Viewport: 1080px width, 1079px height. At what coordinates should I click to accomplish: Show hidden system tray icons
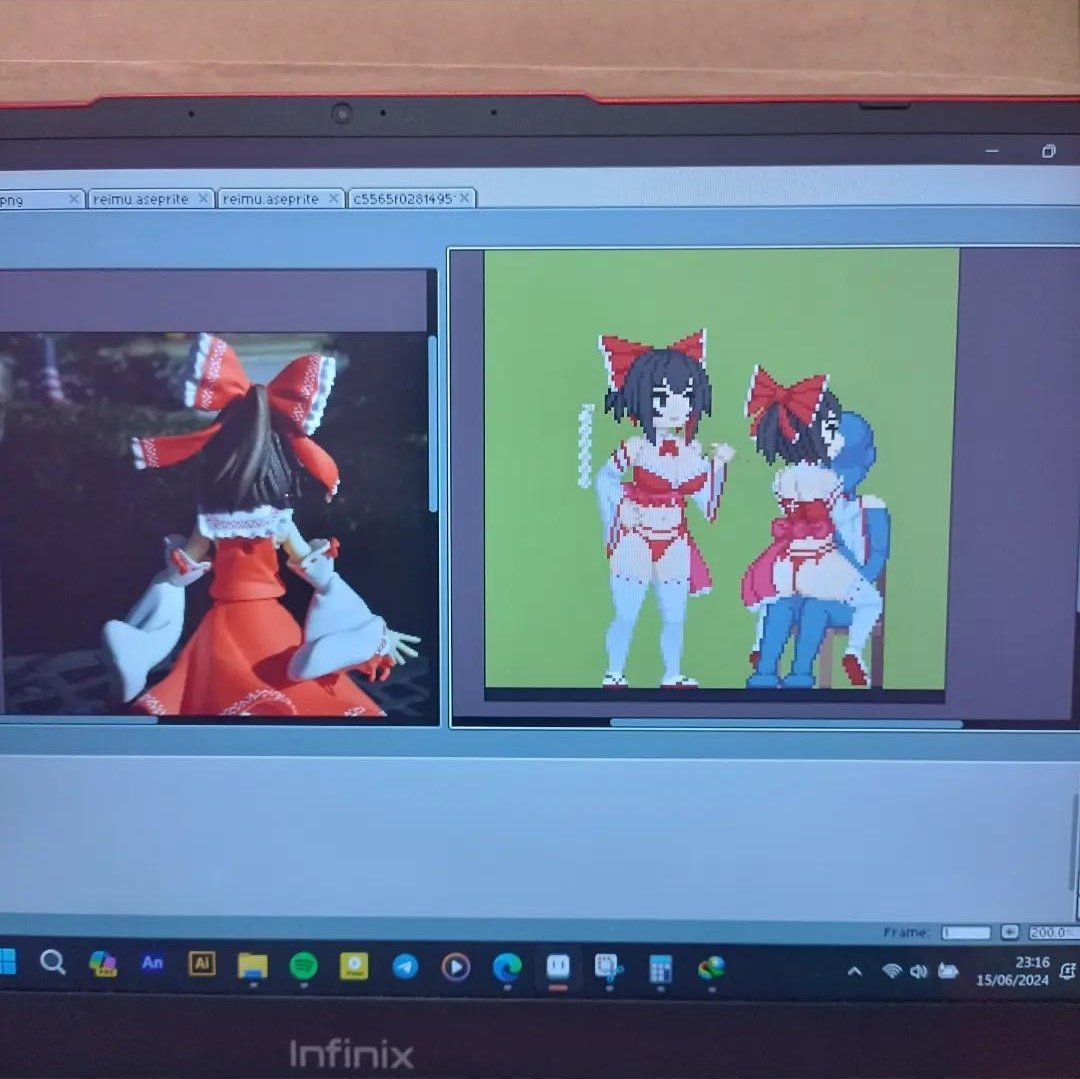click(x=854, y=972)
